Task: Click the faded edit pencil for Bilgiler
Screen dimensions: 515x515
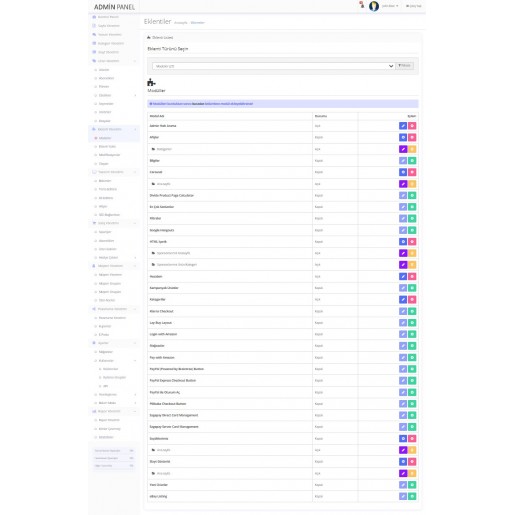Action: (x=403, y=161)
